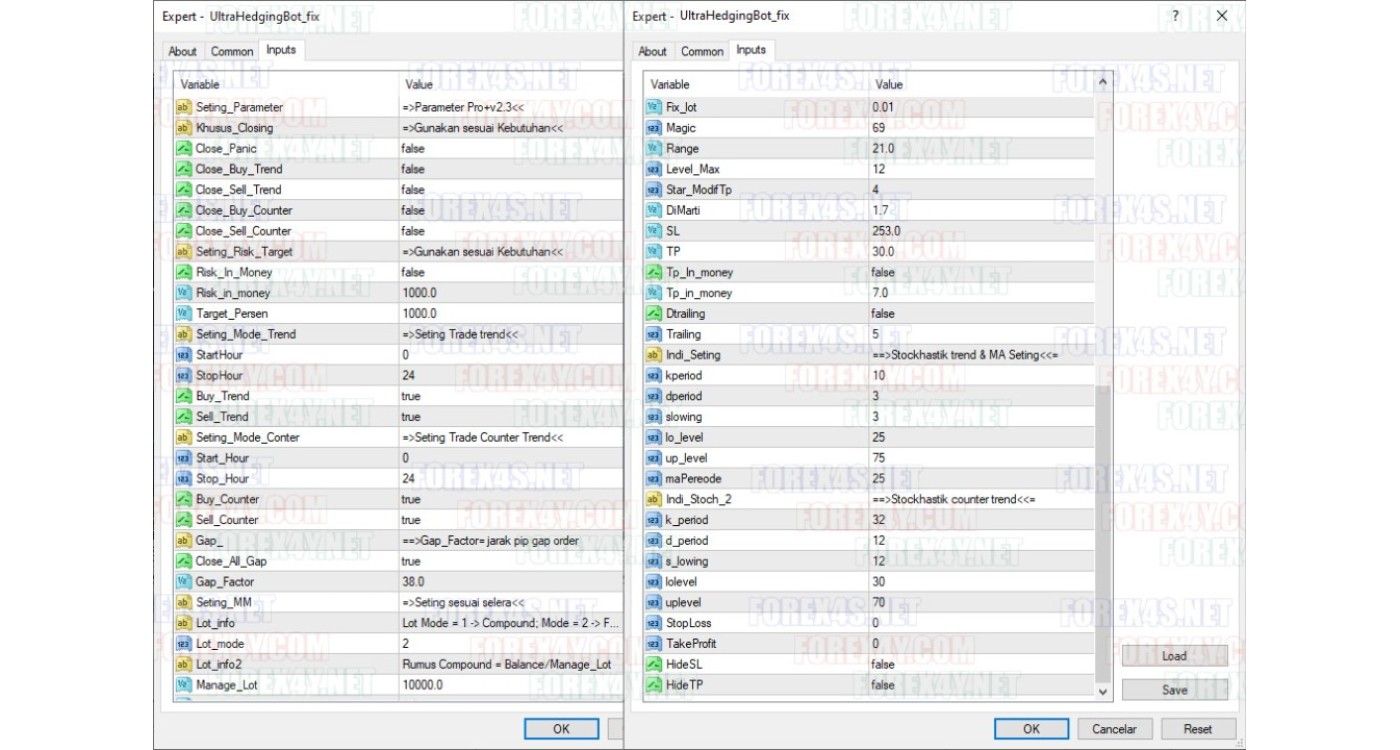Click the help question mark button
The height and width of the screenshot is (750, 1400).
coord(1176,16)
